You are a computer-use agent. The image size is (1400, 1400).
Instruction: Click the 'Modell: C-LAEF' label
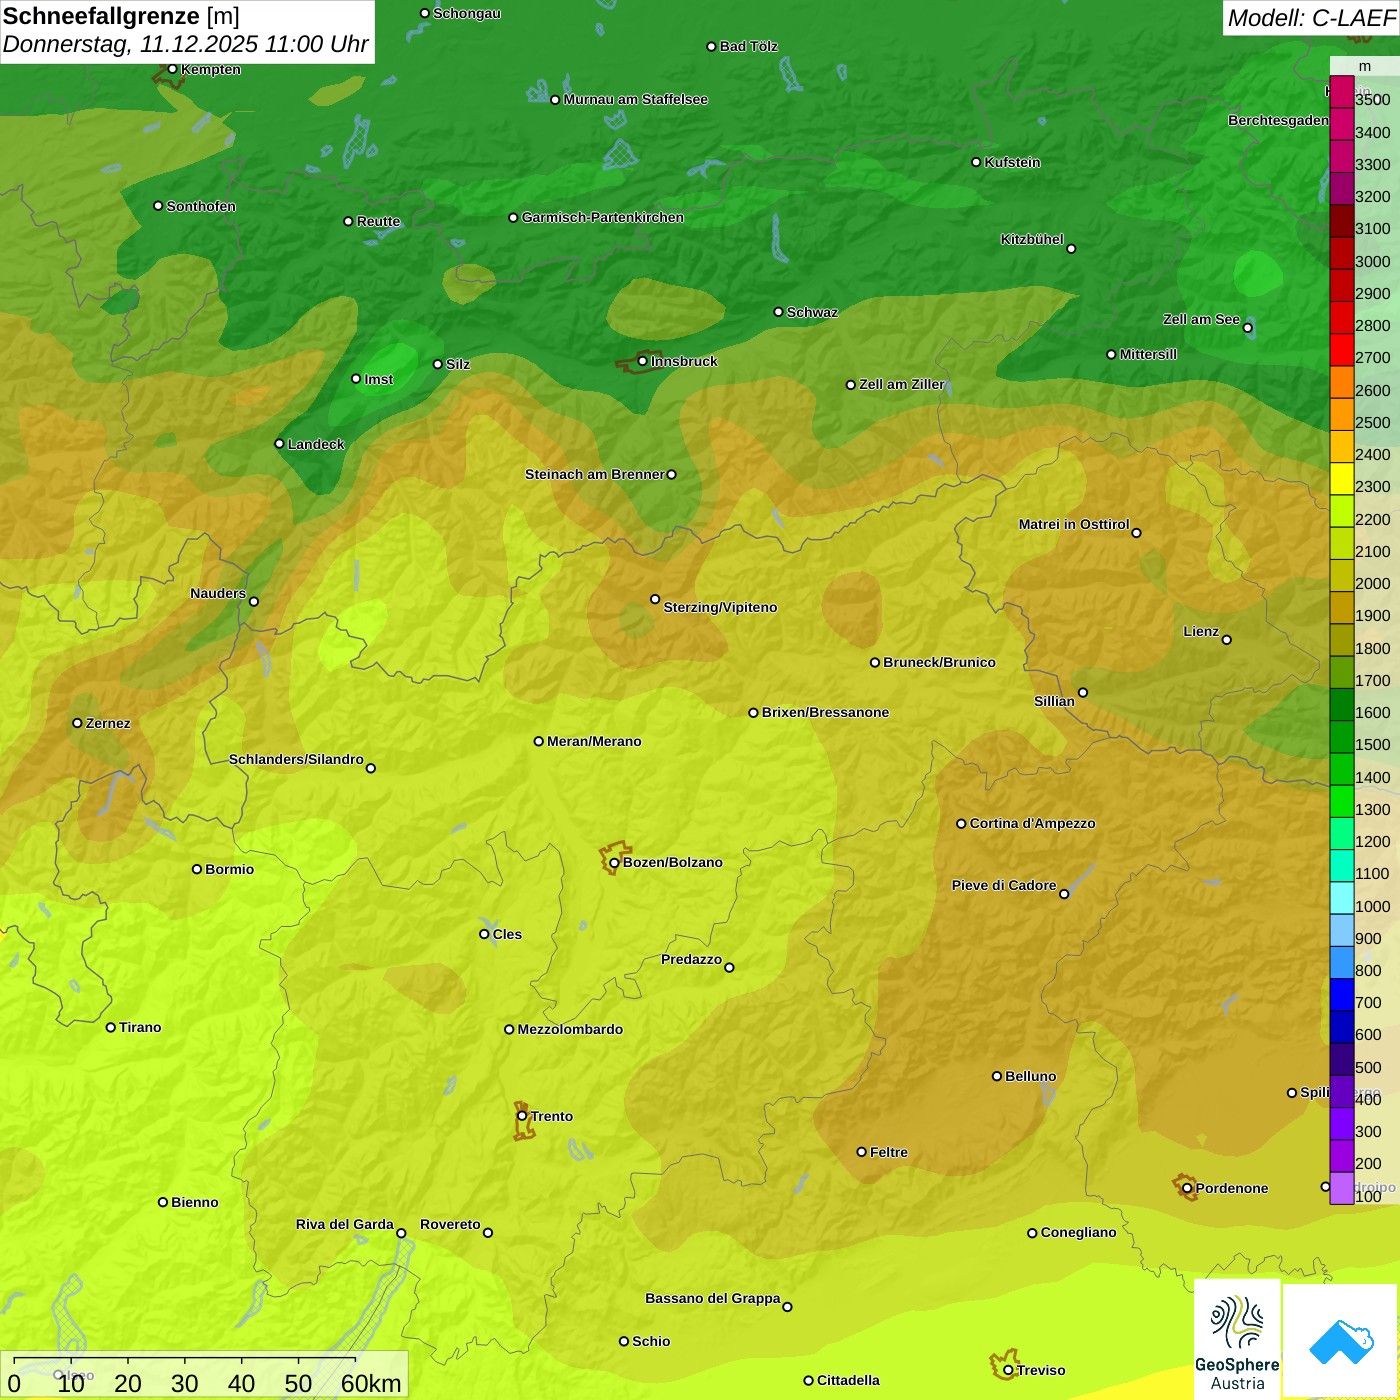click(x=1311, y=18)
